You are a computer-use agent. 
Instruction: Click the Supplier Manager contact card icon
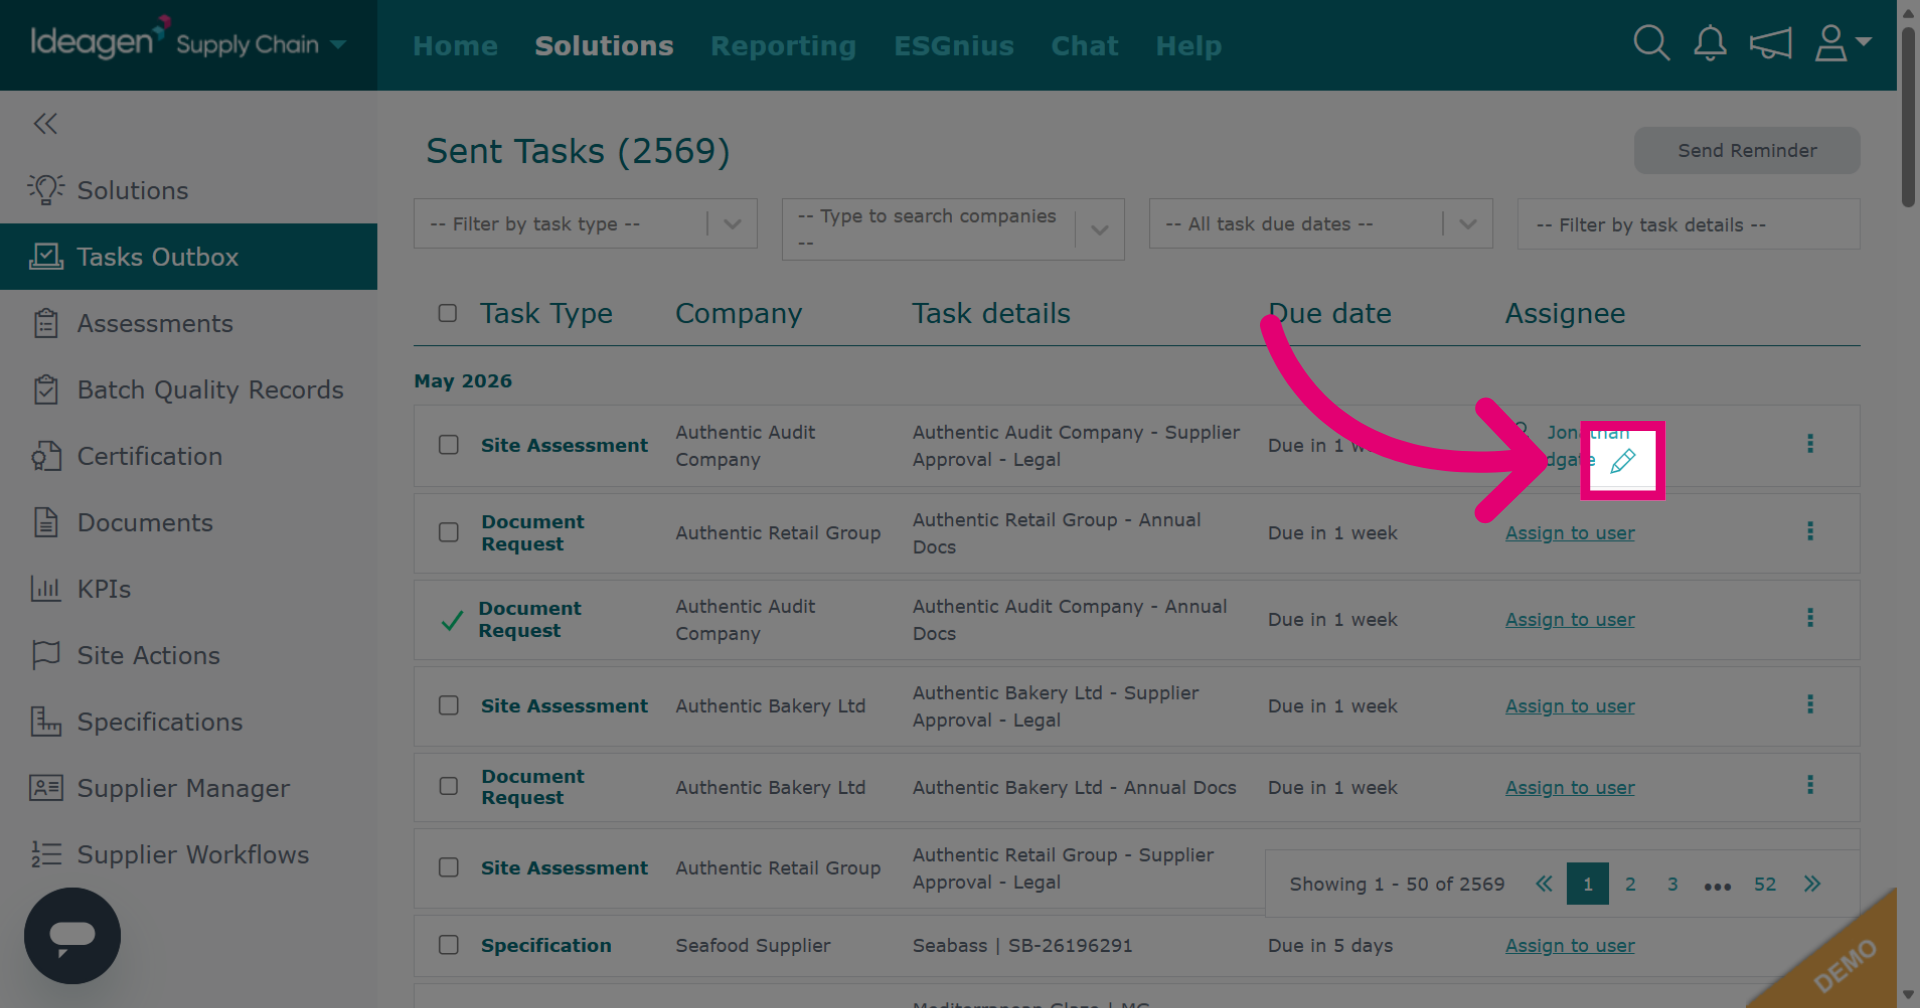tap(45, 788)
